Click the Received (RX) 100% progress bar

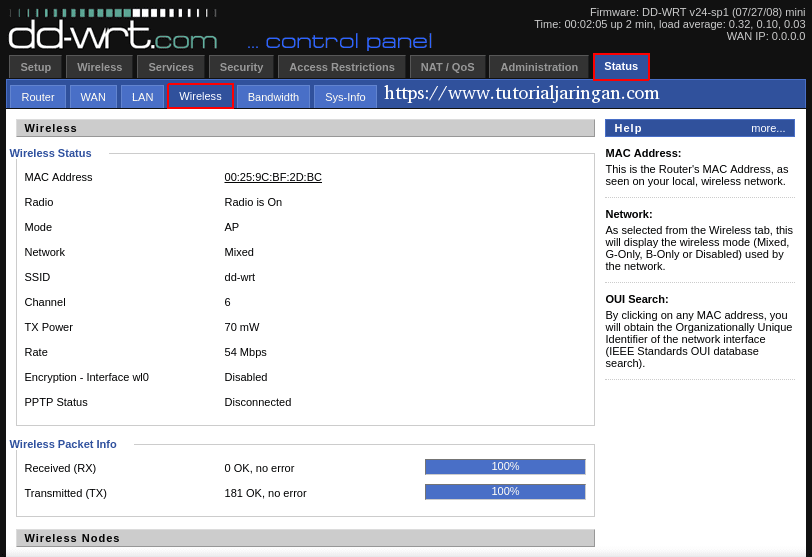tap(505, 466)
